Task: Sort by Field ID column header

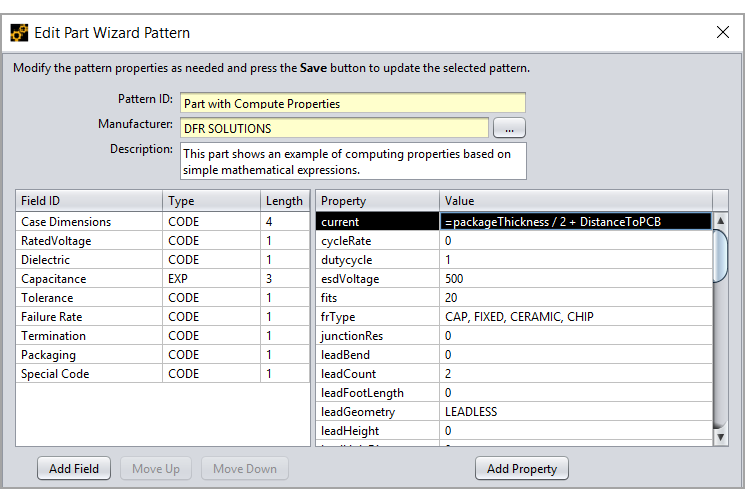Action: [88, 201]
